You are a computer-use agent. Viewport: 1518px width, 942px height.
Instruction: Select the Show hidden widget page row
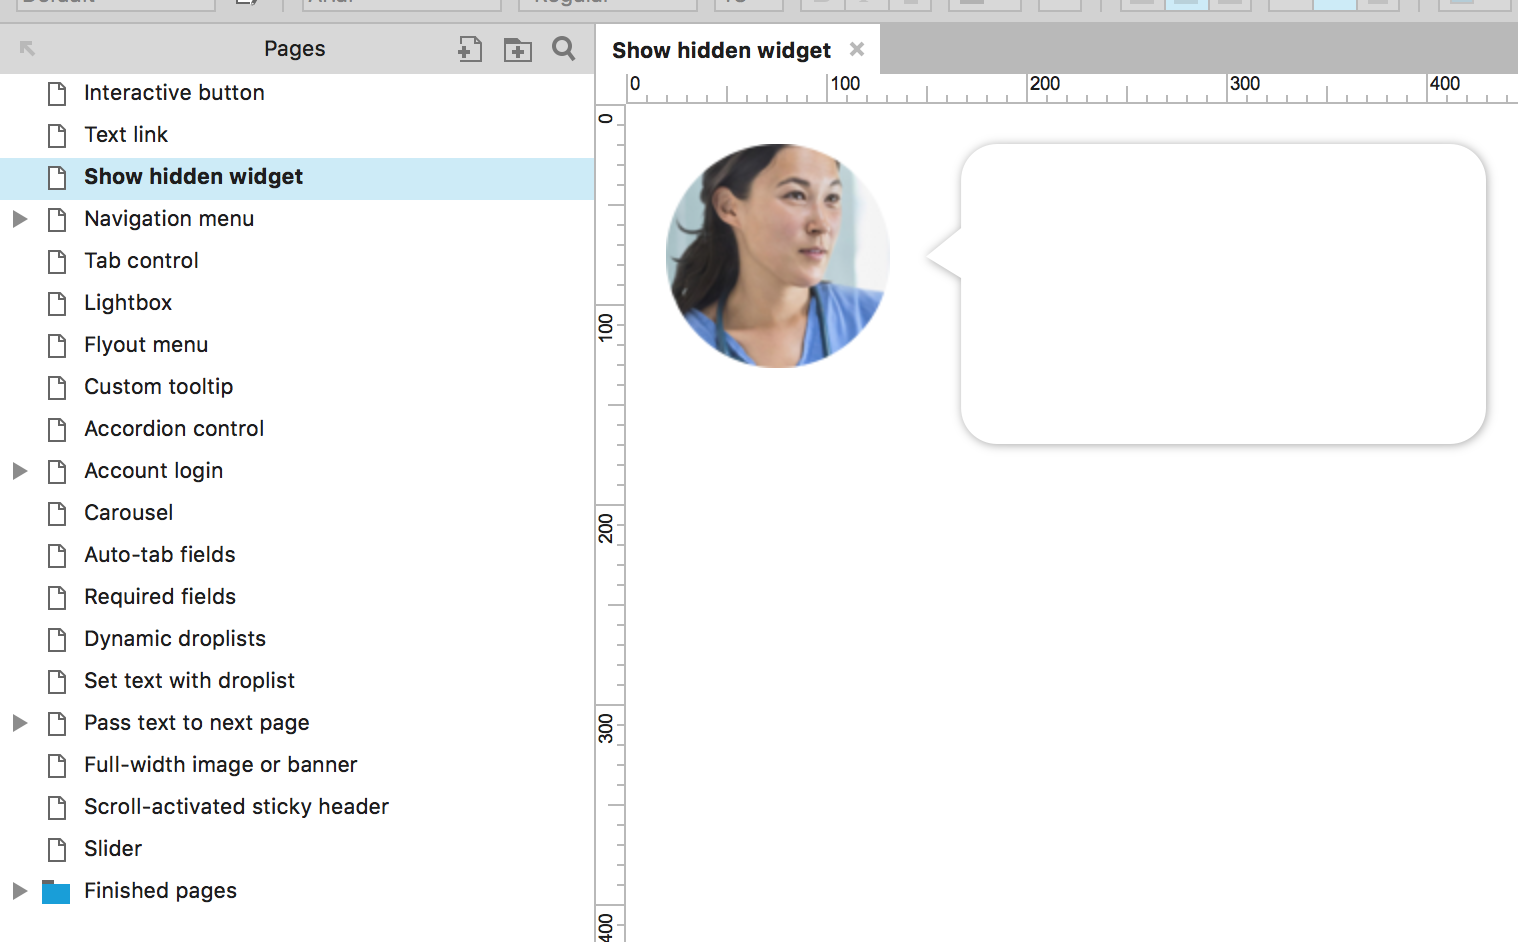tap(297, 177)
